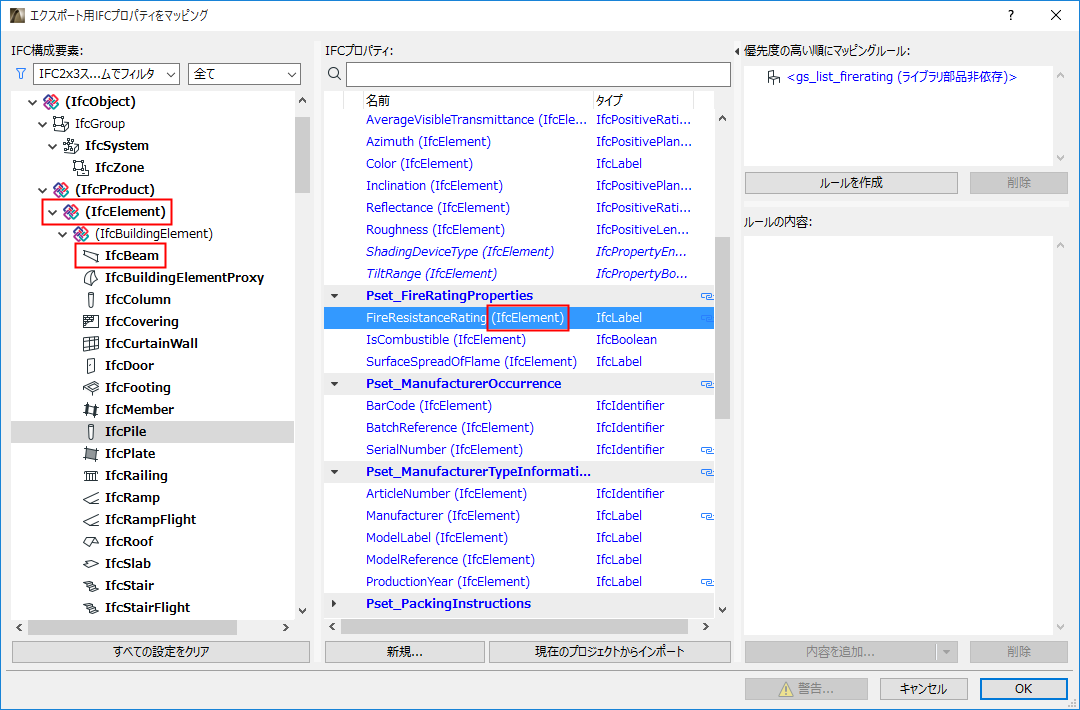Viewport: 1080px width, 710px height.
Task: Collapse the (IfcElement) node
Action: click(x=53, y=212)
